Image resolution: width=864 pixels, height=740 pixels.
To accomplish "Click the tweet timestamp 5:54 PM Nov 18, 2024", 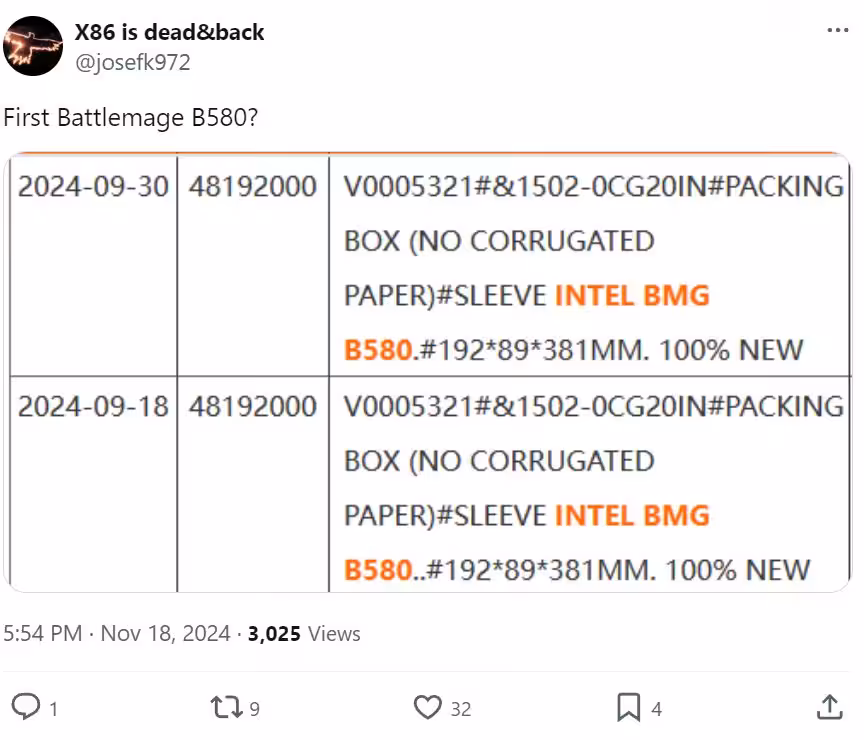I will tap(119, 634).
